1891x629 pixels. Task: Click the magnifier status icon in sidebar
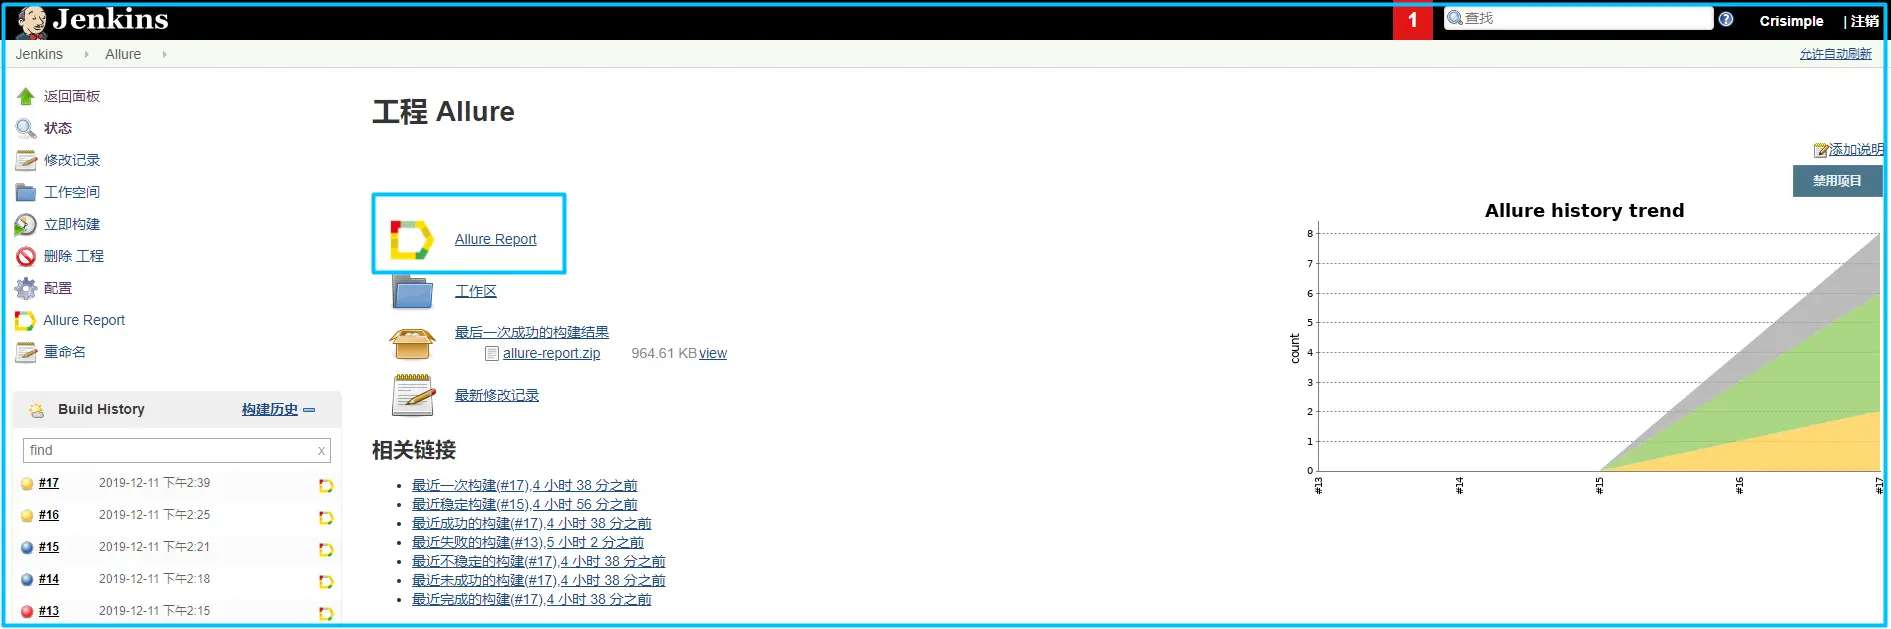pyautogui.click(x=26, y=128)
